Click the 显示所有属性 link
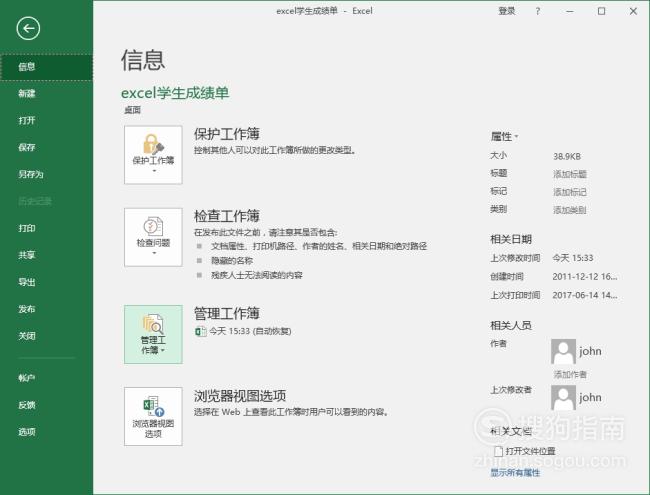 coord(515,473)
